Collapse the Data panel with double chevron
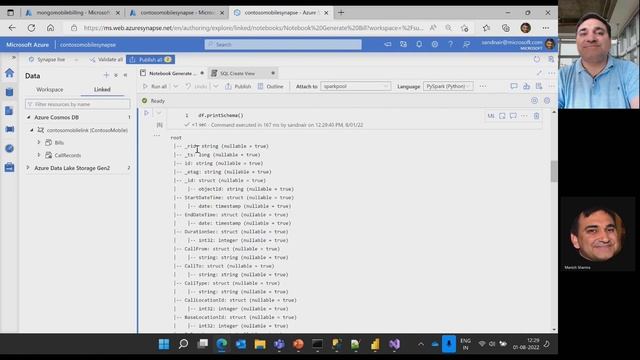640x360 pixels. point(126,75)
